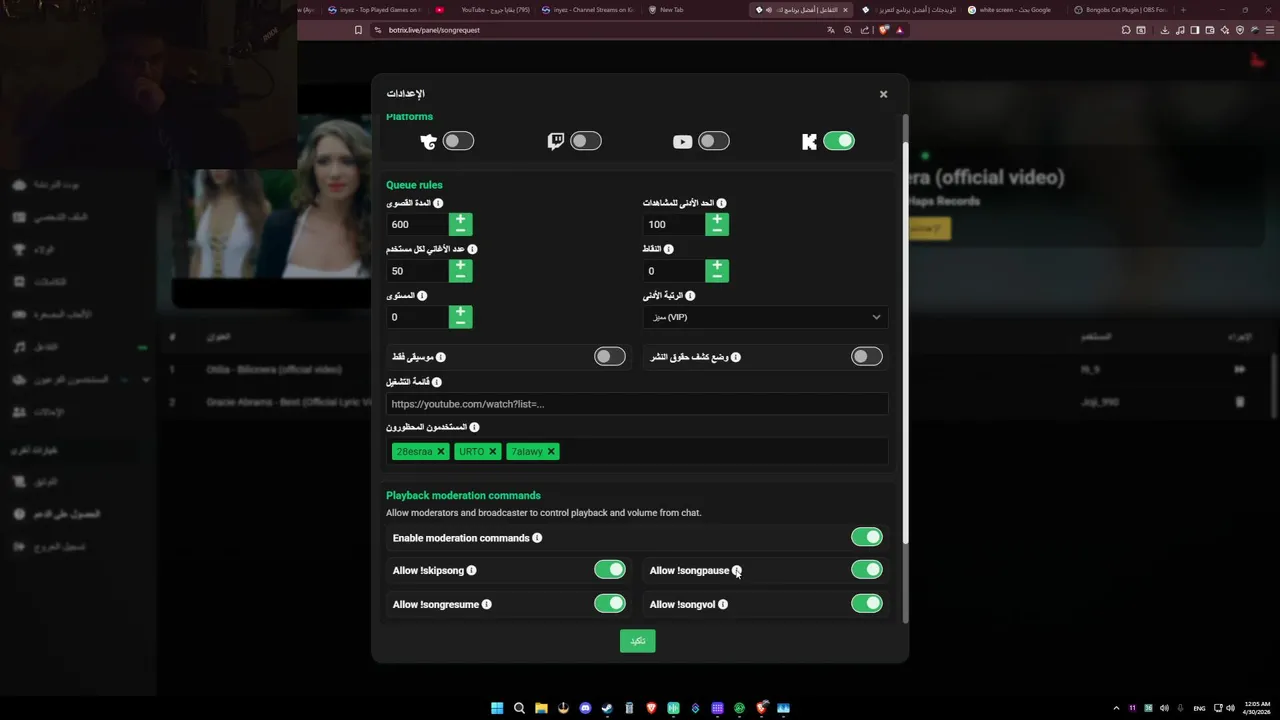Toggle the Trovo platform switch

point(458,141)
